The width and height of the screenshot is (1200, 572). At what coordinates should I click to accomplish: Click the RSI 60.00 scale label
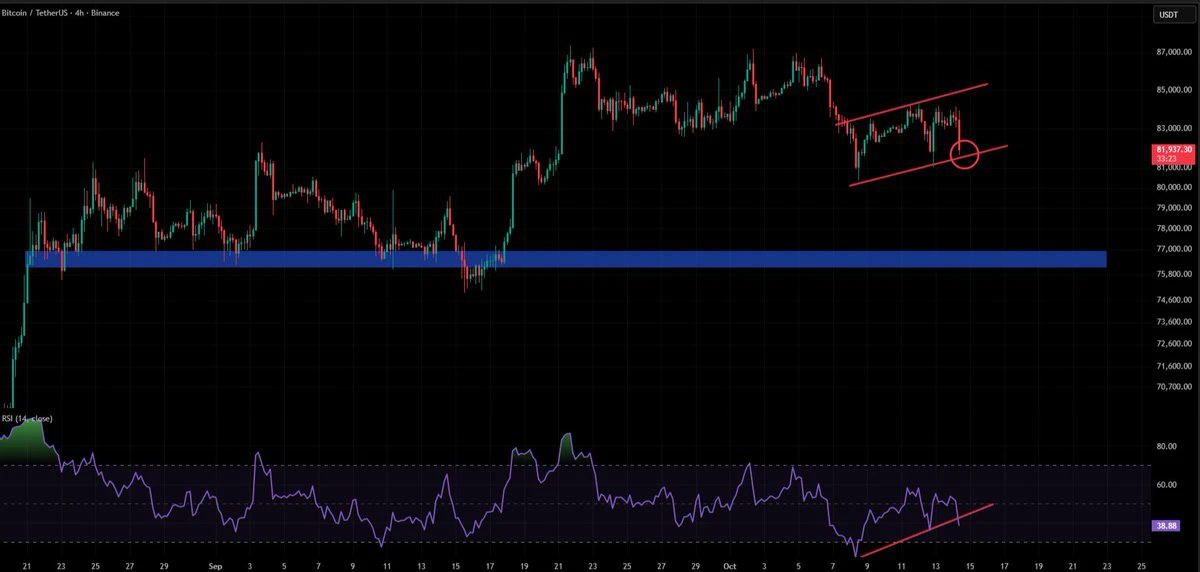click(1166, 485)
